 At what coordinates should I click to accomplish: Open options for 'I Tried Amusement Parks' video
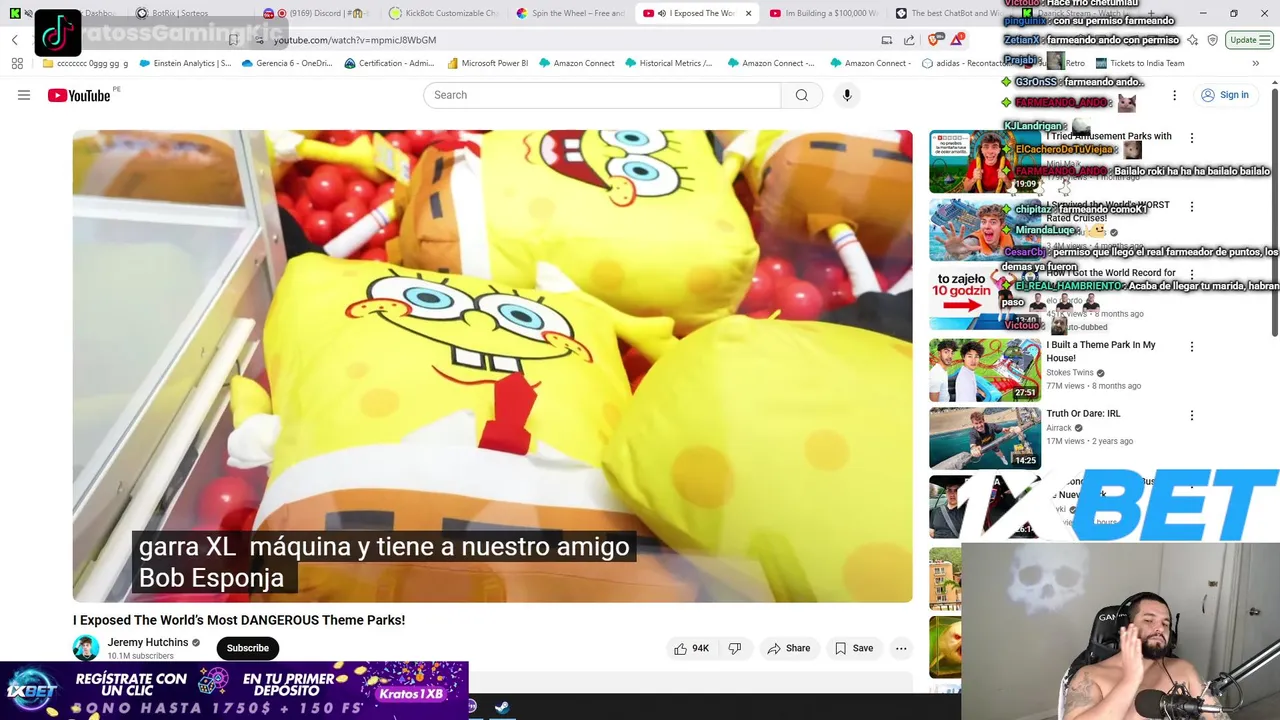point(1191,138)
